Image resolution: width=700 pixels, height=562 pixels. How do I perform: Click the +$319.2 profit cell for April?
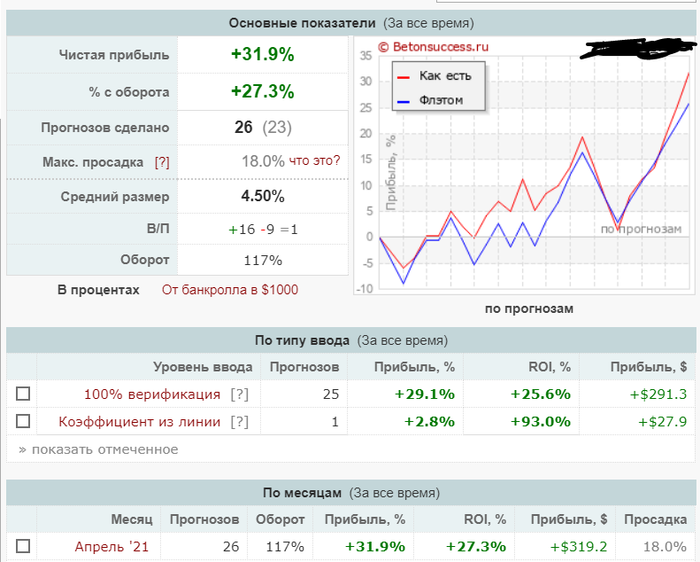point(579,546)
